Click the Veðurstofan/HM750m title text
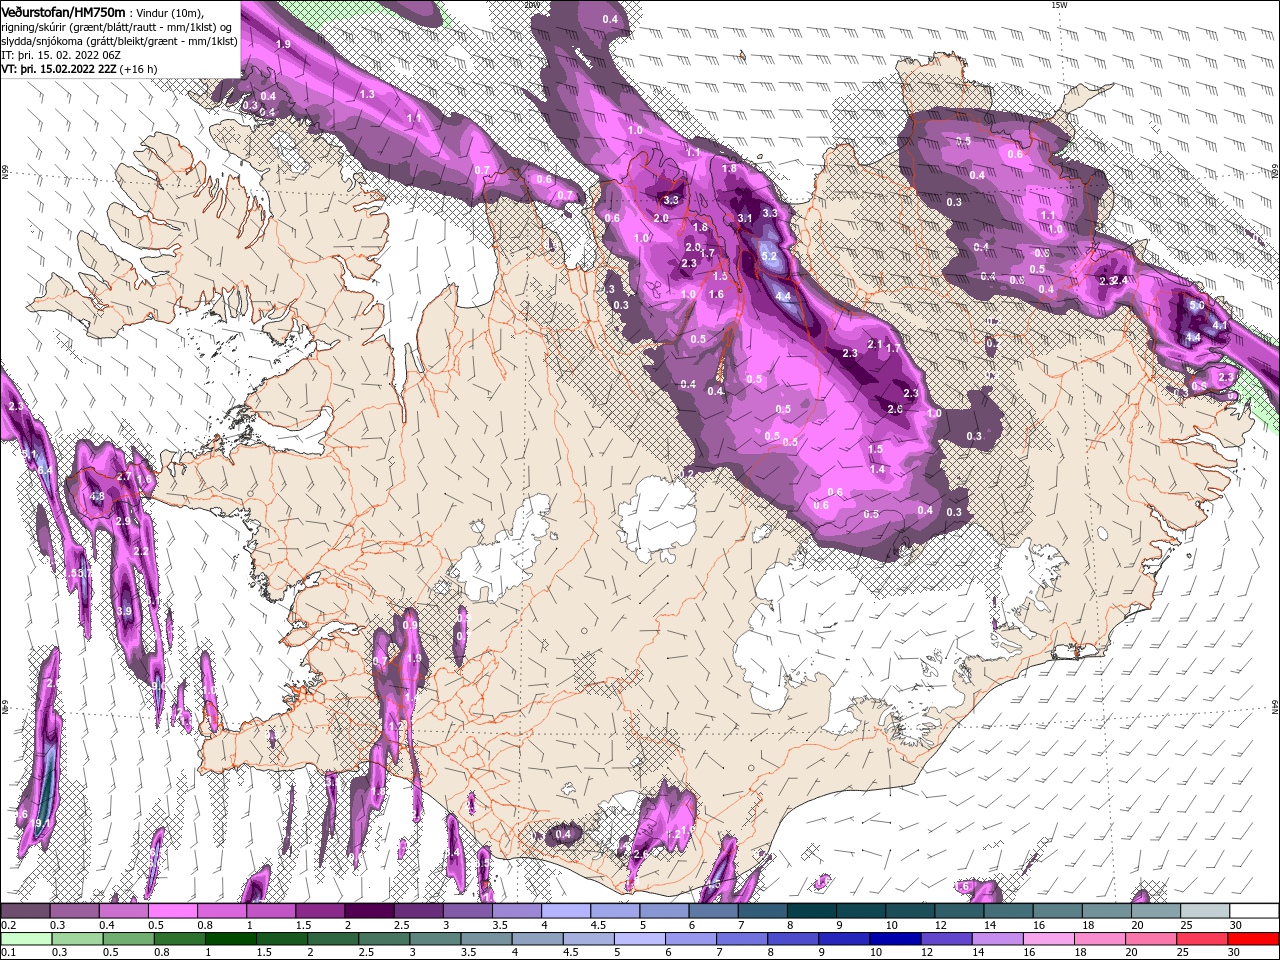The width and height of the screenshot is (1280, 960). click(63, 11)
